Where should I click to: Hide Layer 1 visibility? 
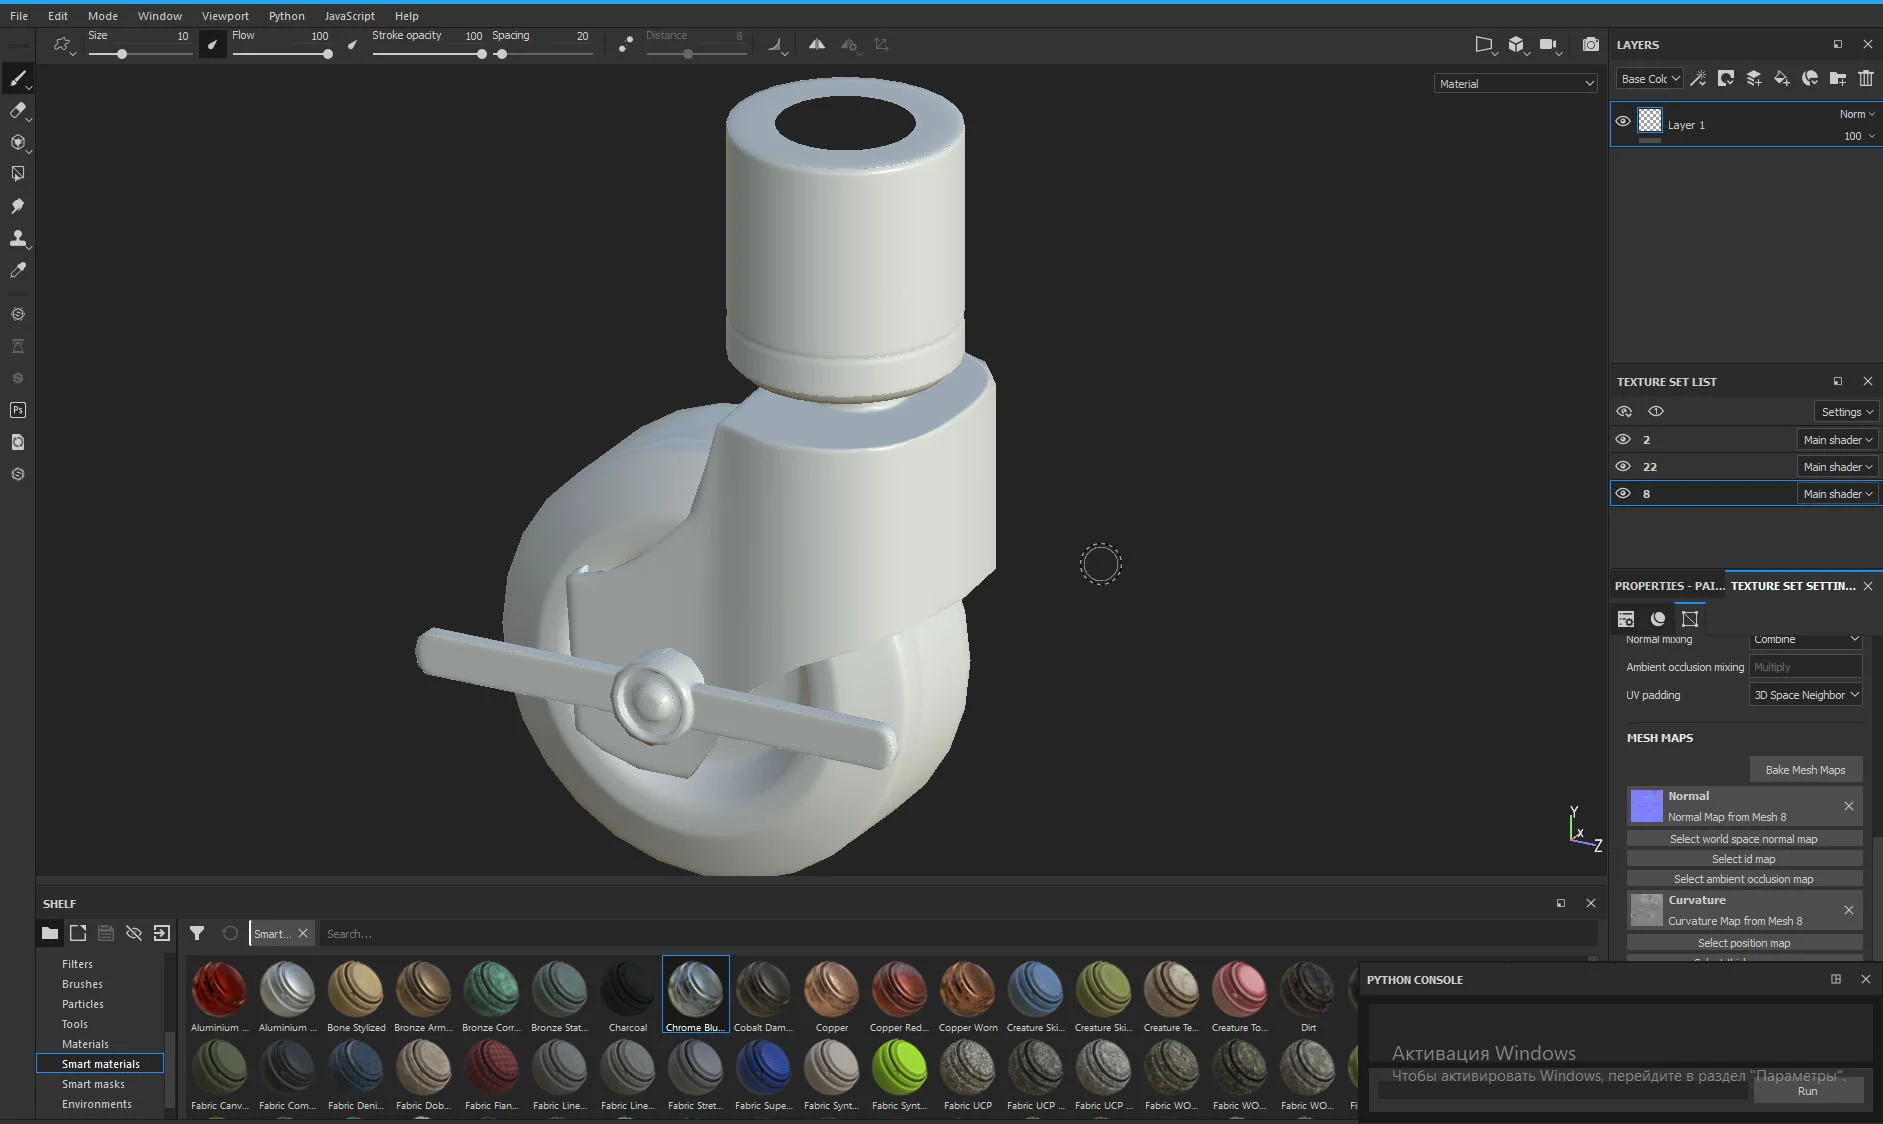click(1623, 121)
